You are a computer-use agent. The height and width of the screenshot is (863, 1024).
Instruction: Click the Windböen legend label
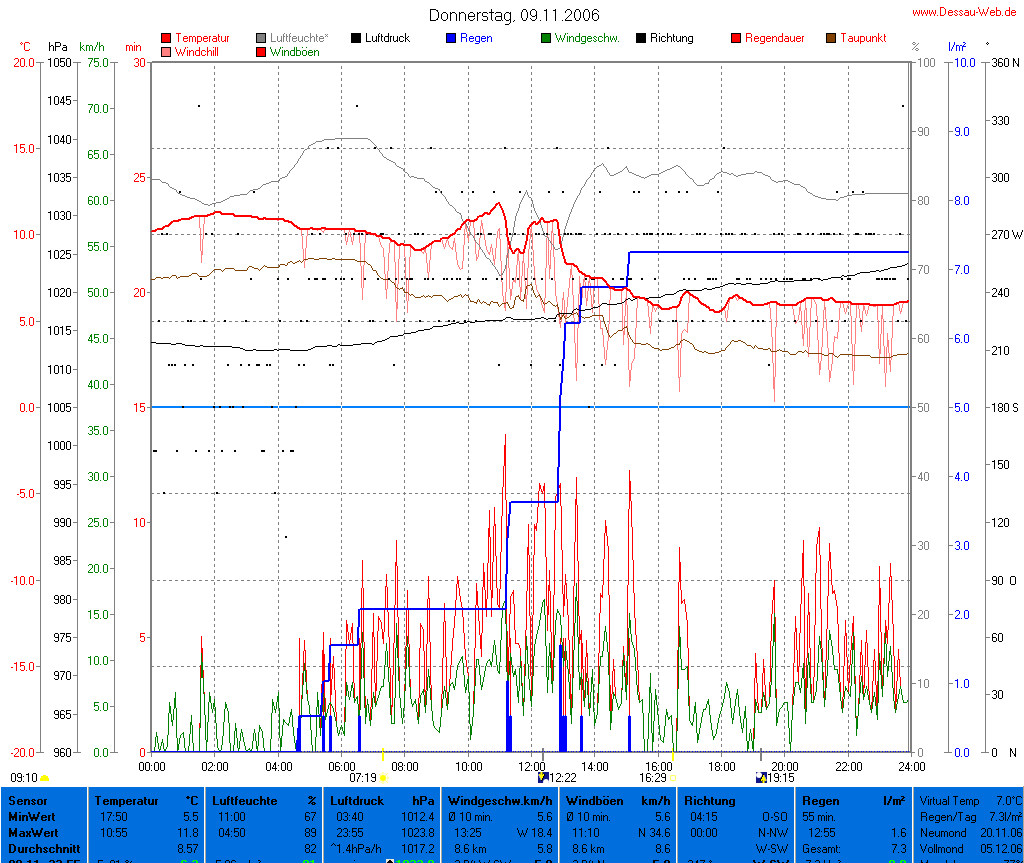(x=295, y=51)
